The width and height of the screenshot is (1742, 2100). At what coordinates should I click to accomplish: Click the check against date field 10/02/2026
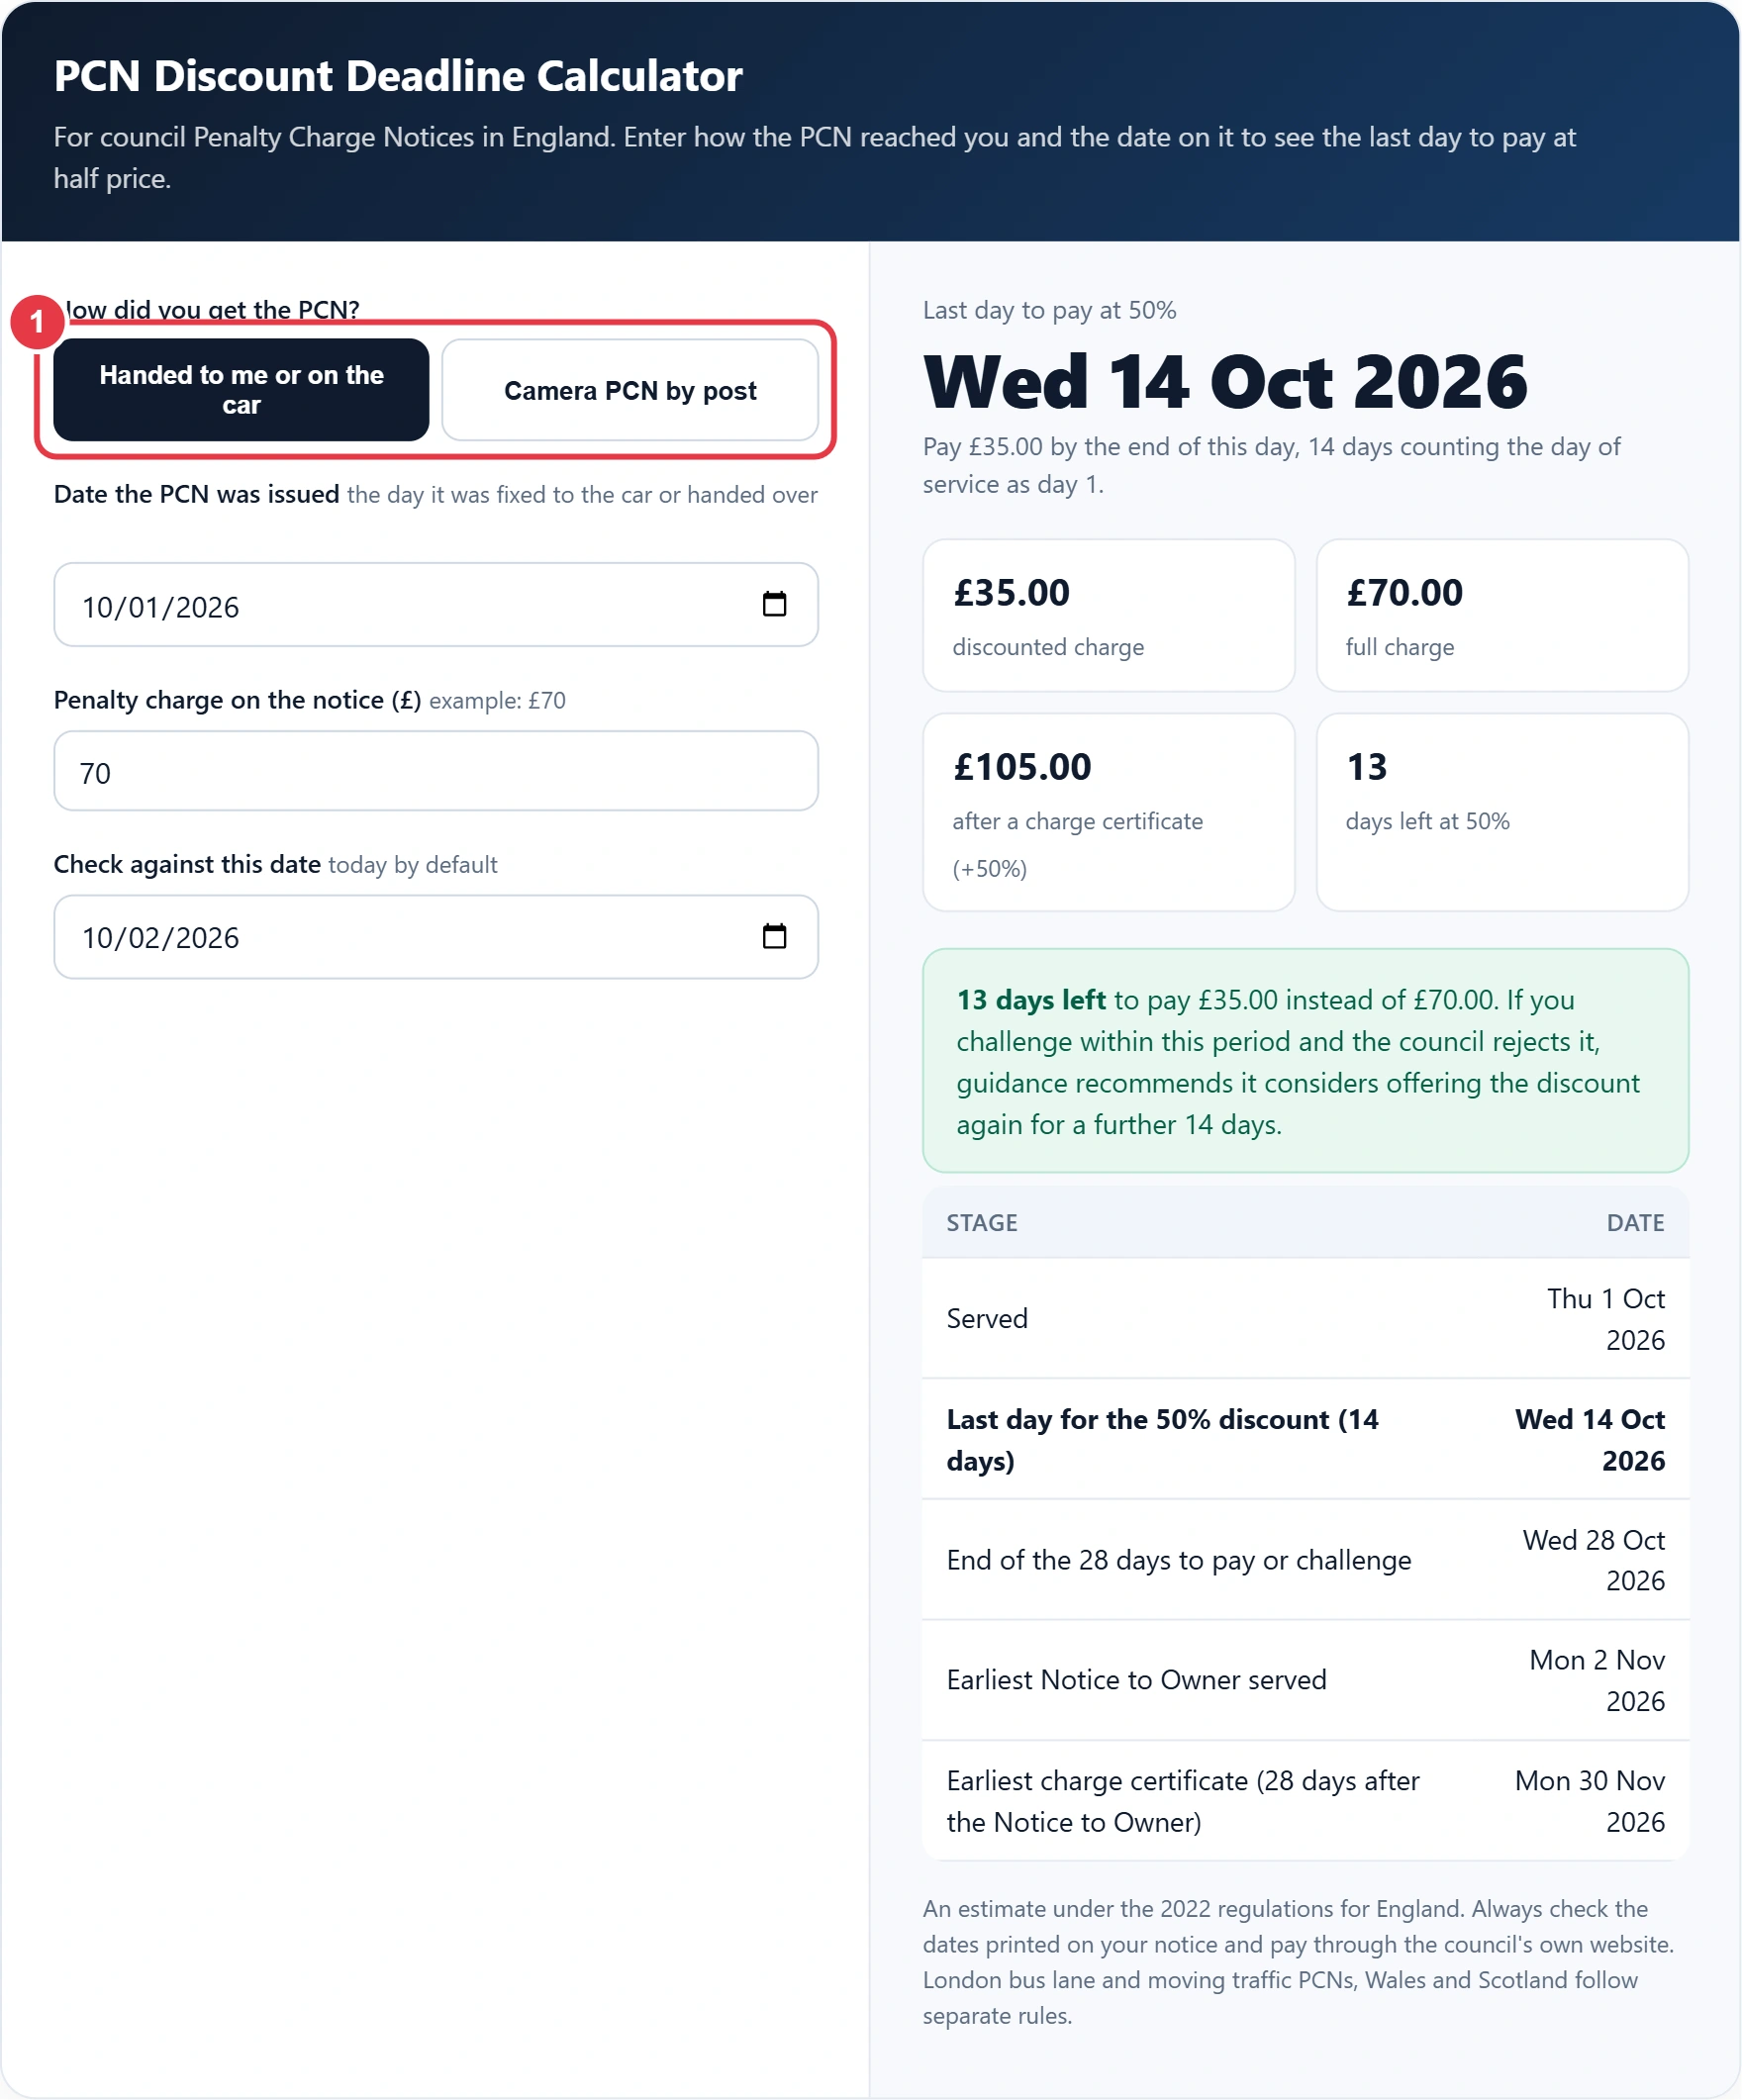[436, 937]
